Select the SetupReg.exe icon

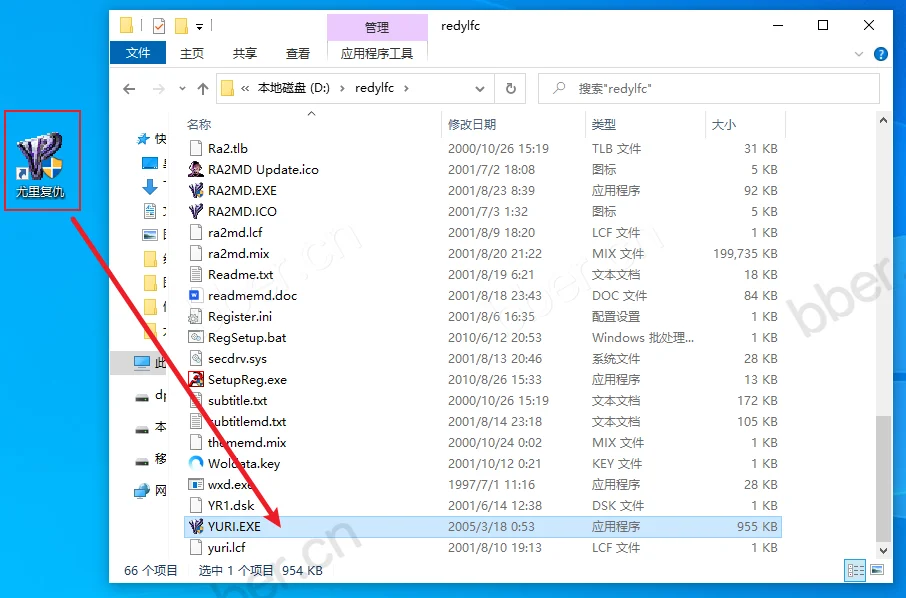pyautogui.click(x=196, y=380)
